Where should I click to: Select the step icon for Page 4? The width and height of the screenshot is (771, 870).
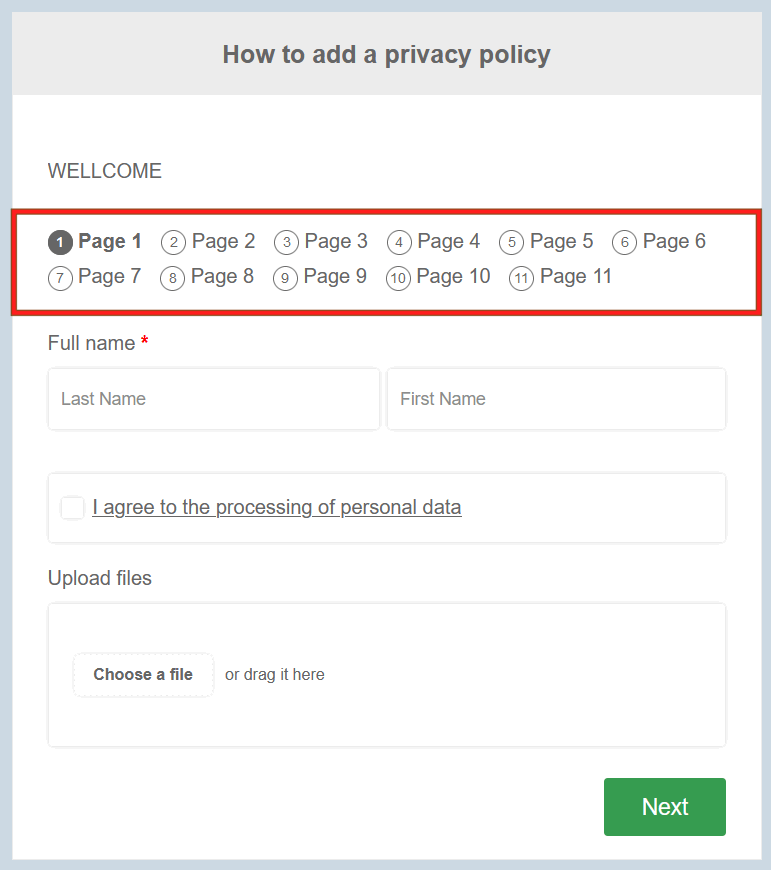pos(398,241)
